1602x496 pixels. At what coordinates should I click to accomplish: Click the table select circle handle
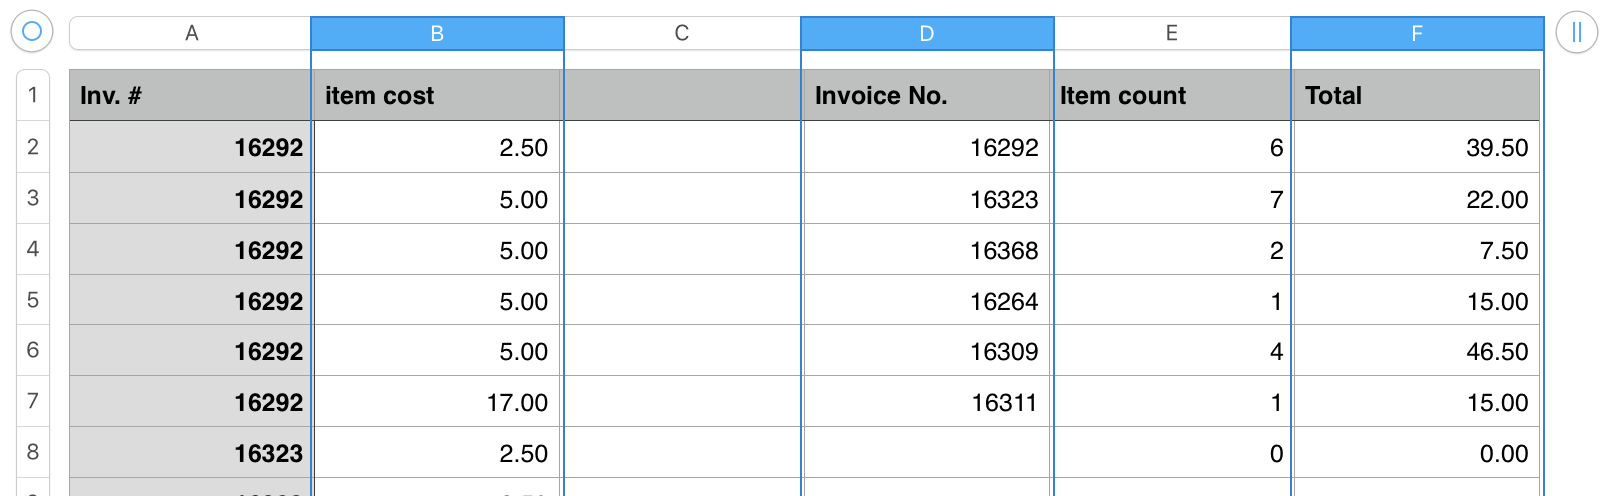click(31, 32)
